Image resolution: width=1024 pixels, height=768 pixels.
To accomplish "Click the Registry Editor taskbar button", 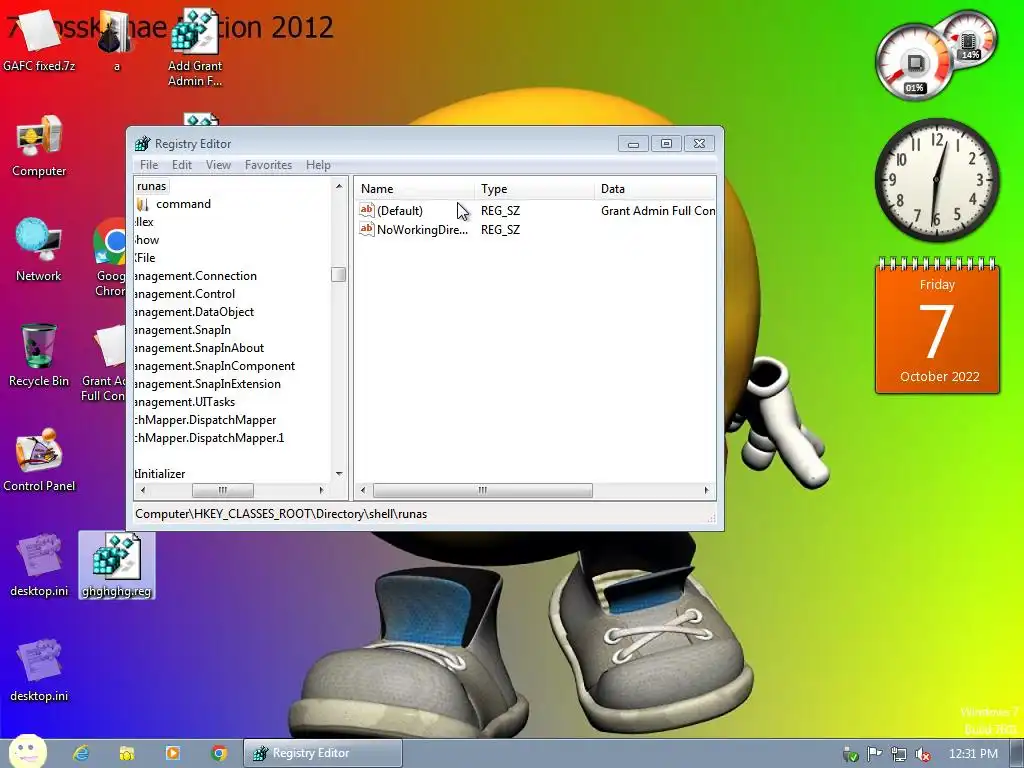I will coord(323,753).
